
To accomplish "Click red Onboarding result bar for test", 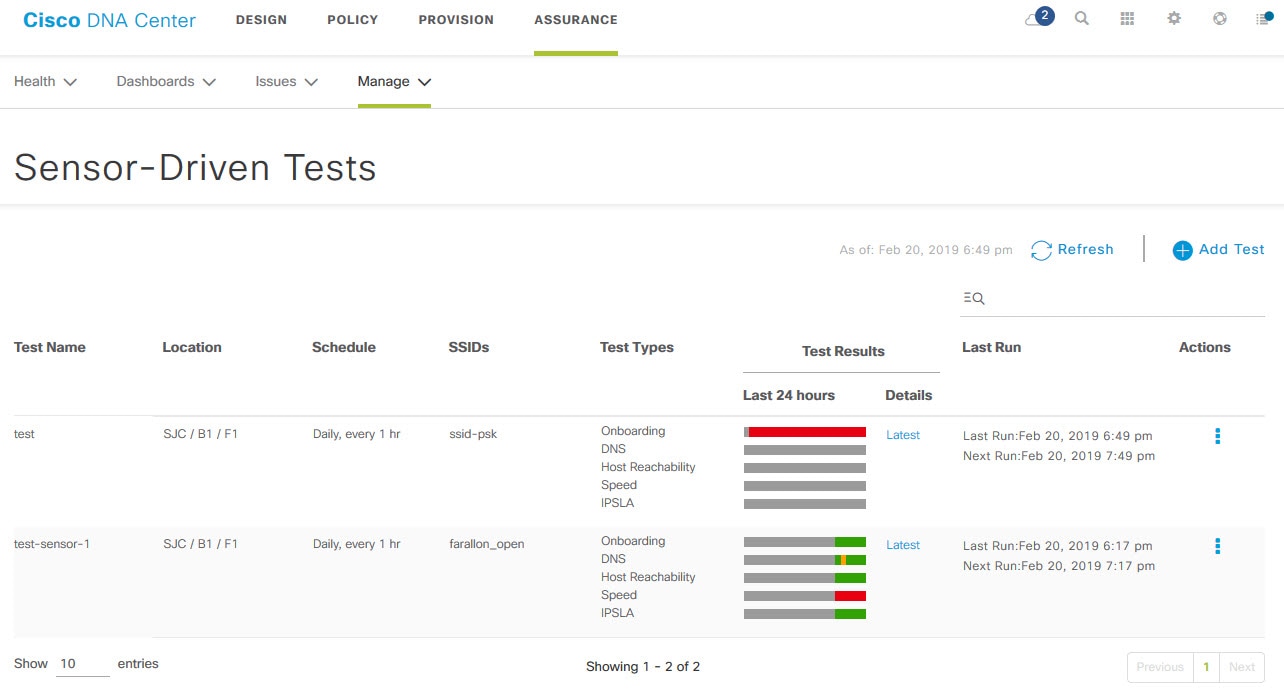I will pyautogui.click(x=807, y=432).
